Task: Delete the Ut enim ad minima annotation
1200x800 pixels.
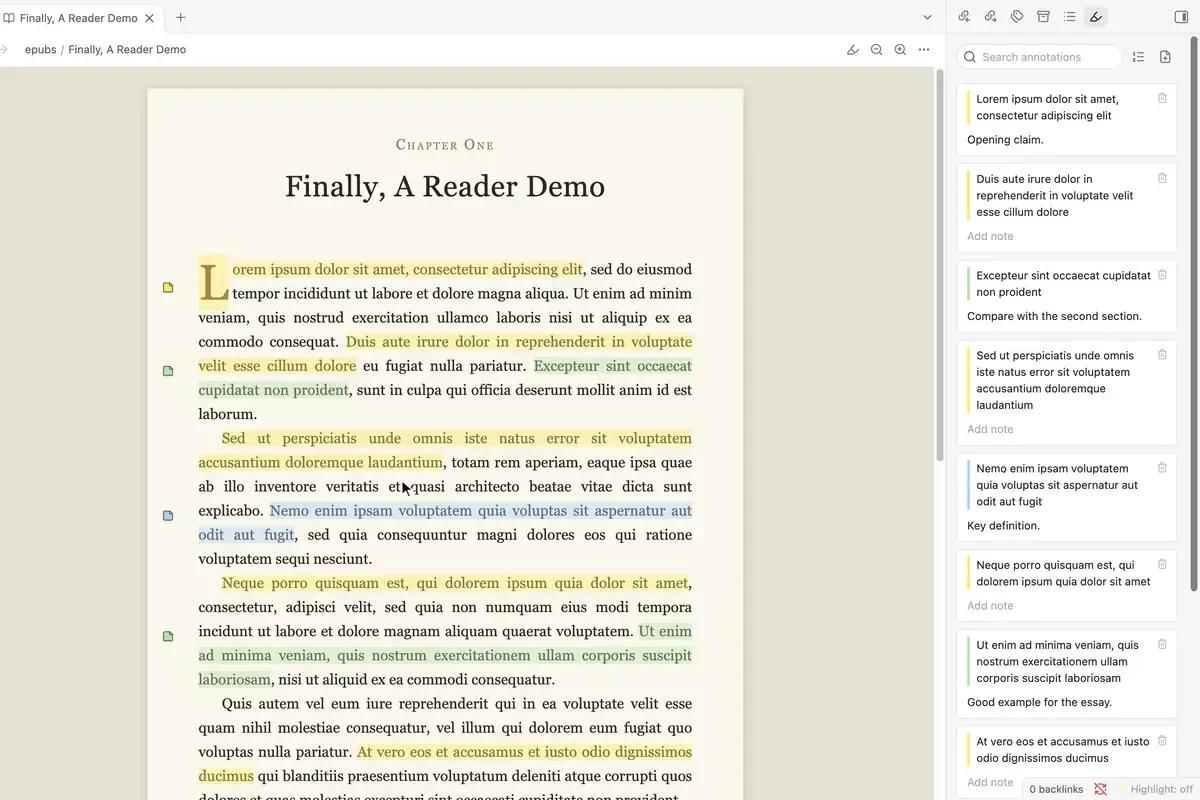Action: (x=1162, y=644)
